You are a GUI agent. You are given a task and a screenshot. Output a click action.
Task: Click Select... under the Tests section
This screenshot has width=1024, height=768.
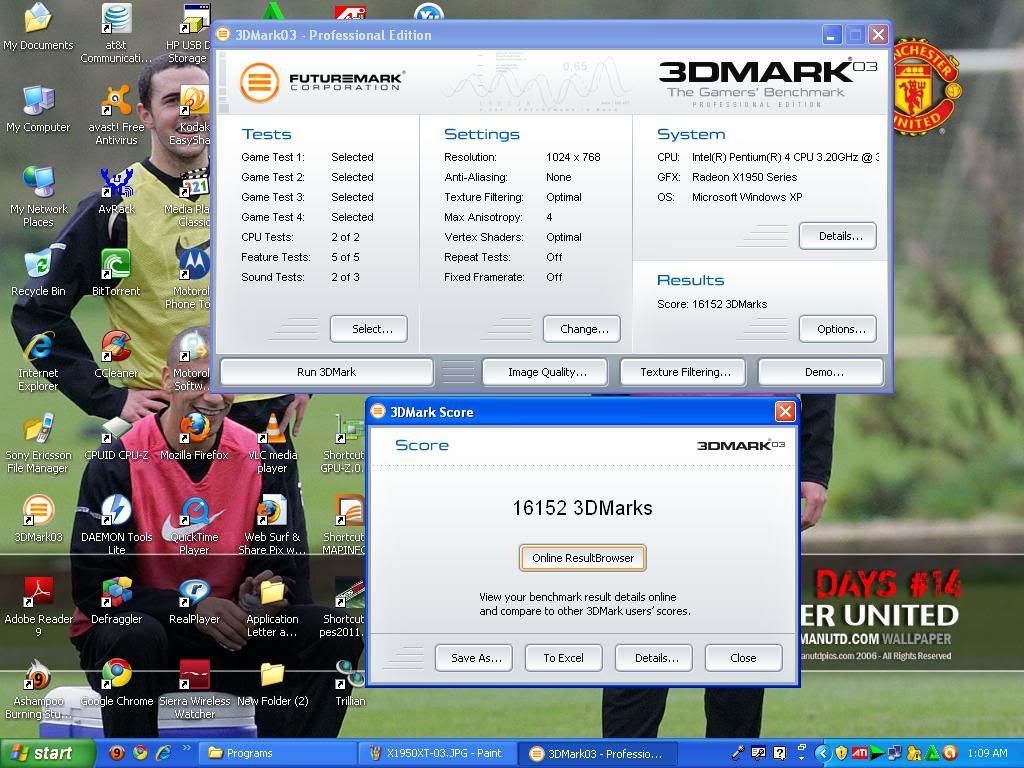[x=369, y=329]
